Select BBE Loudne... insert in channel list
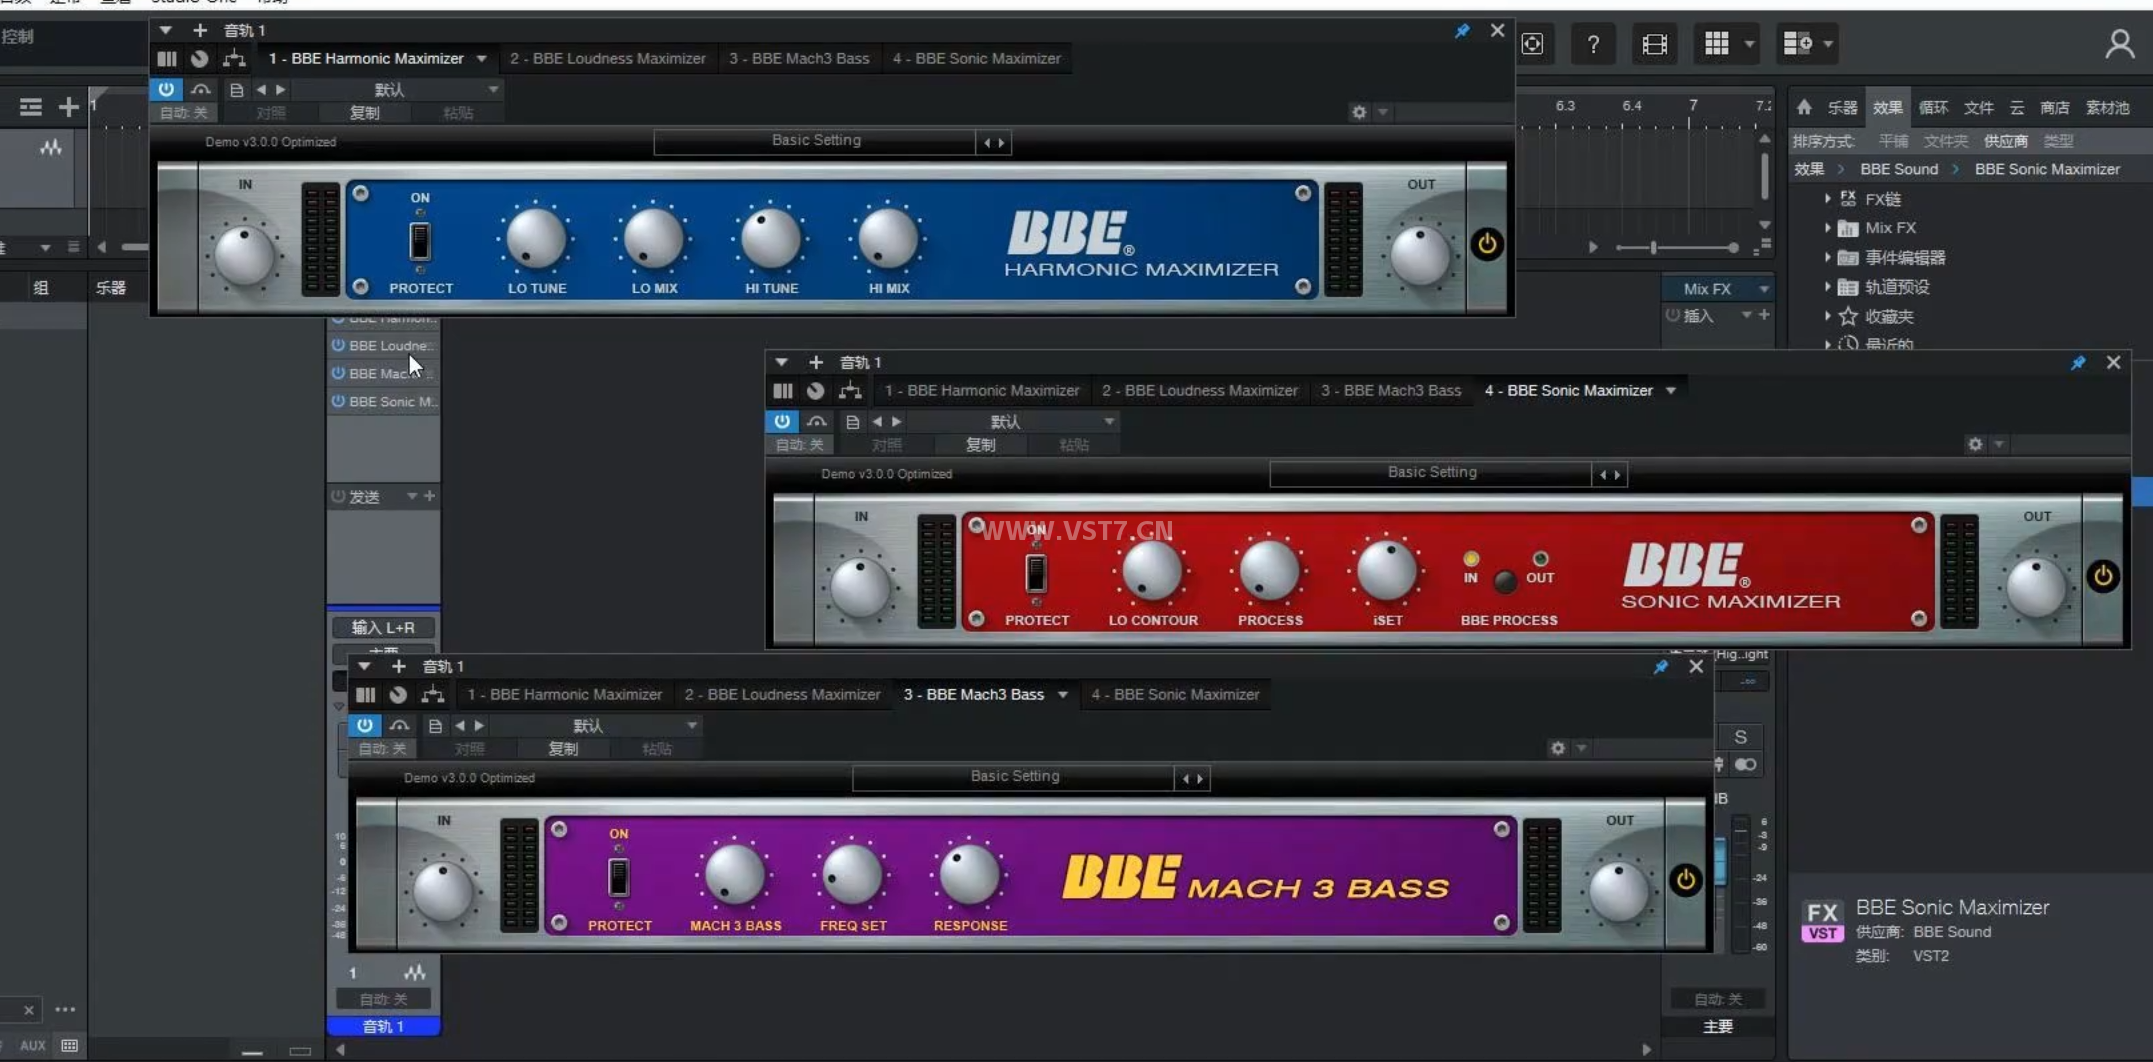The height and width of the screenshot is (1062, 2153). click(x=384, y=345)
